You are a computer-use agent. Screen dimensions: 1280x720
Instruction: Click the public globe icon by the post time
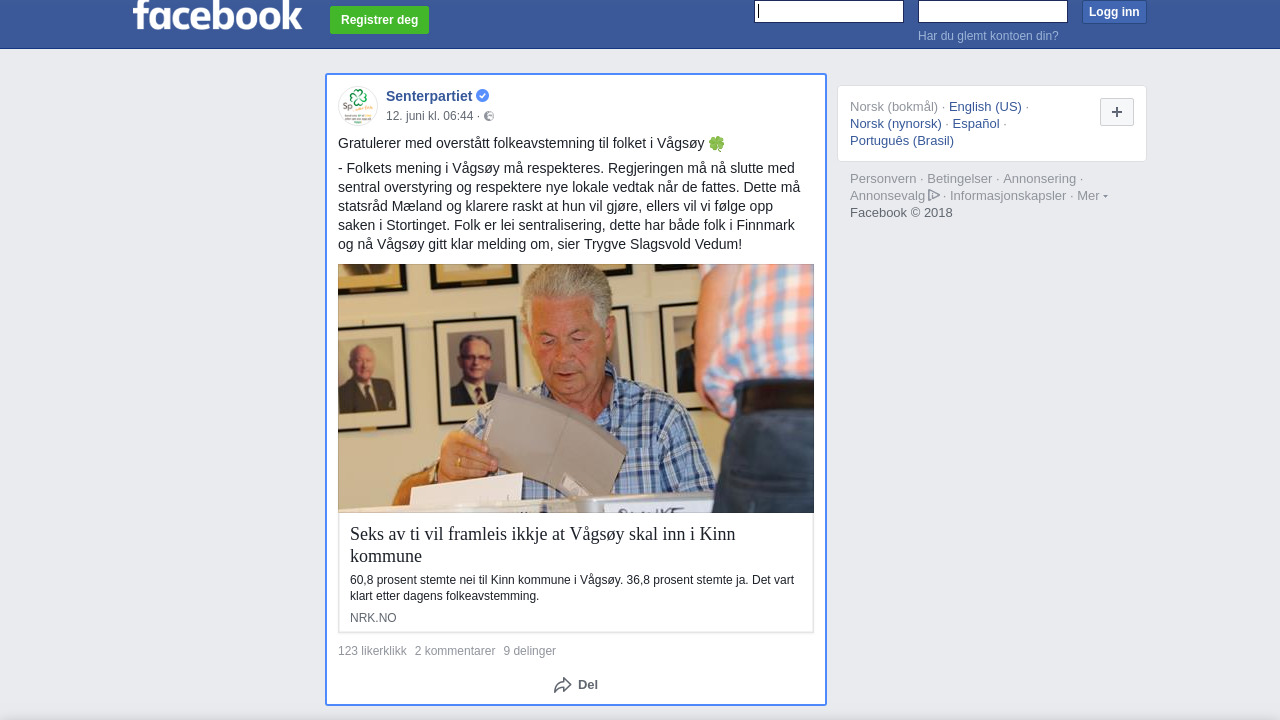click(x=489, y=116)
